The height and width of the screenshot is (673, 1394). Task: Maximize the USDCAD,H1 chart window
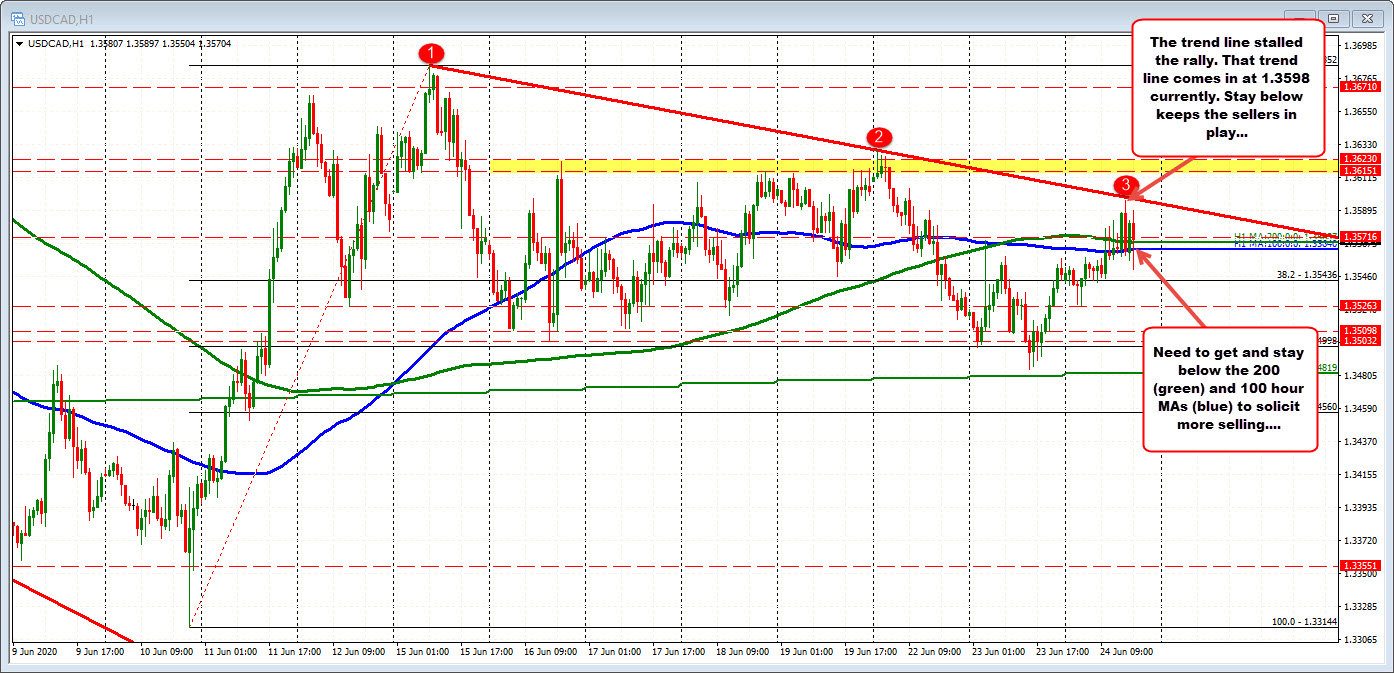pos(1333,18)
